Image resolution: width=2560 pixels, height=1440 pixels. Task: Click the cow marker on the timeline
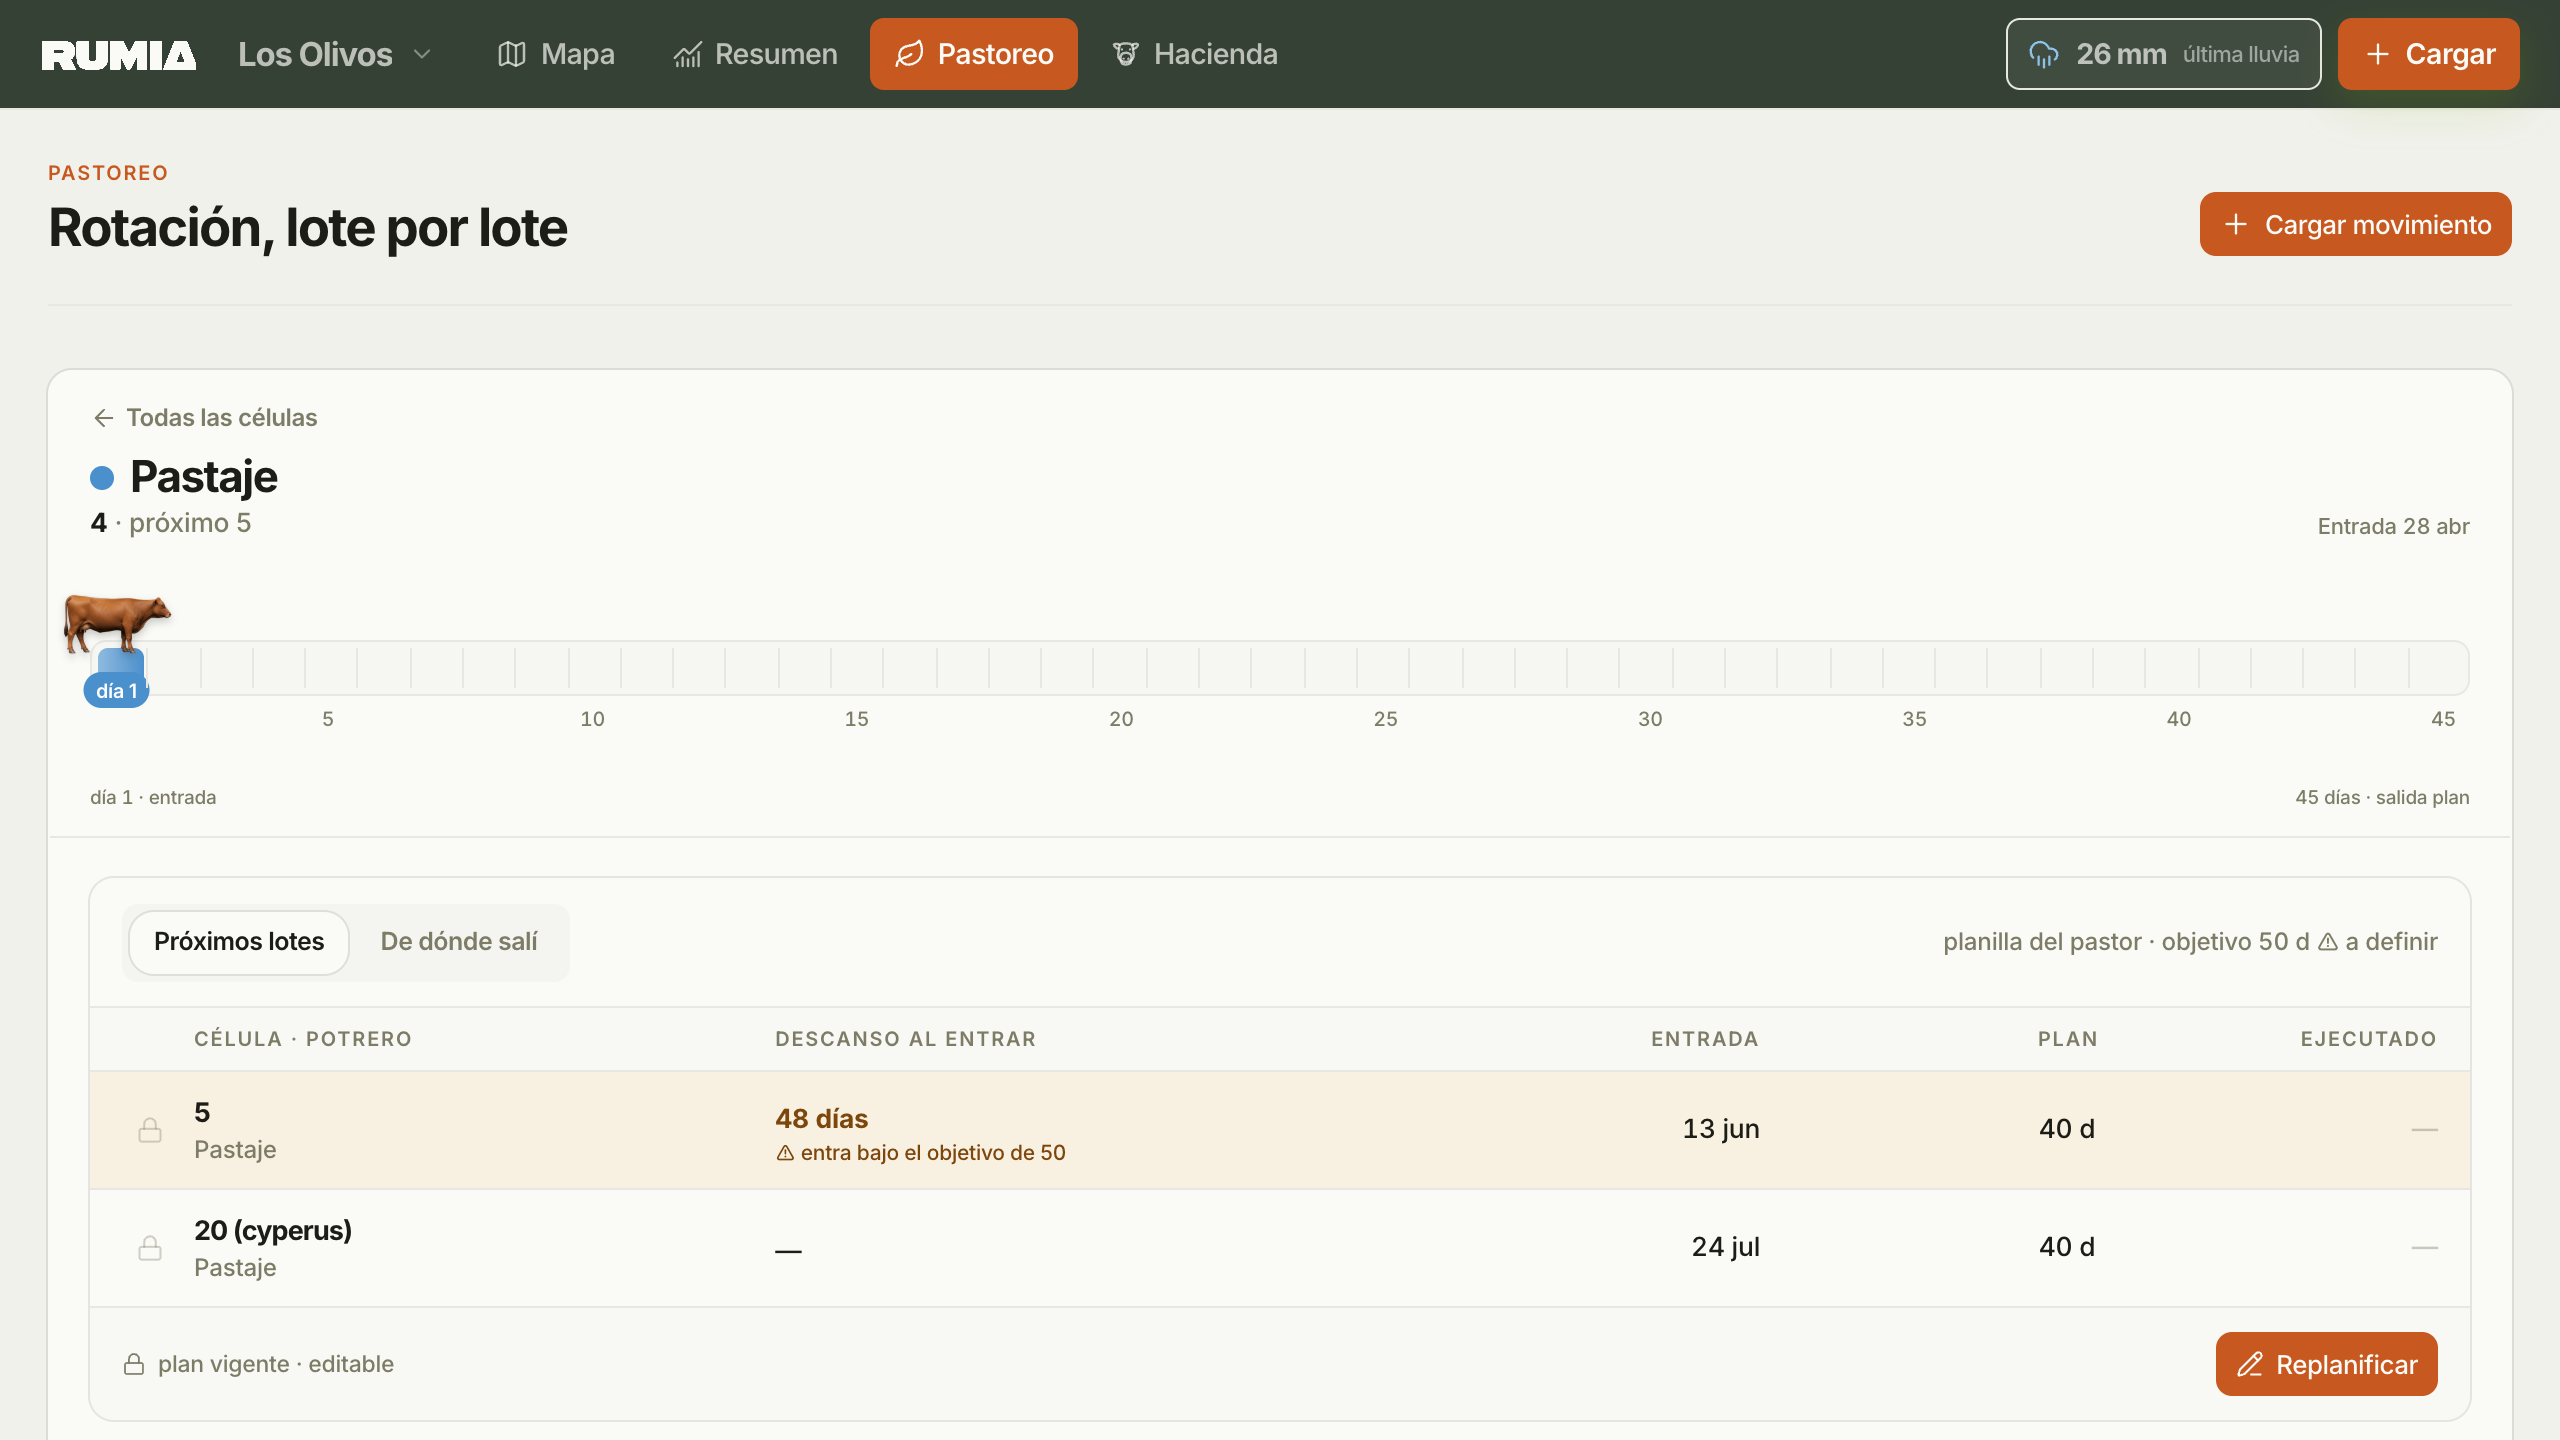coord(117,622)
